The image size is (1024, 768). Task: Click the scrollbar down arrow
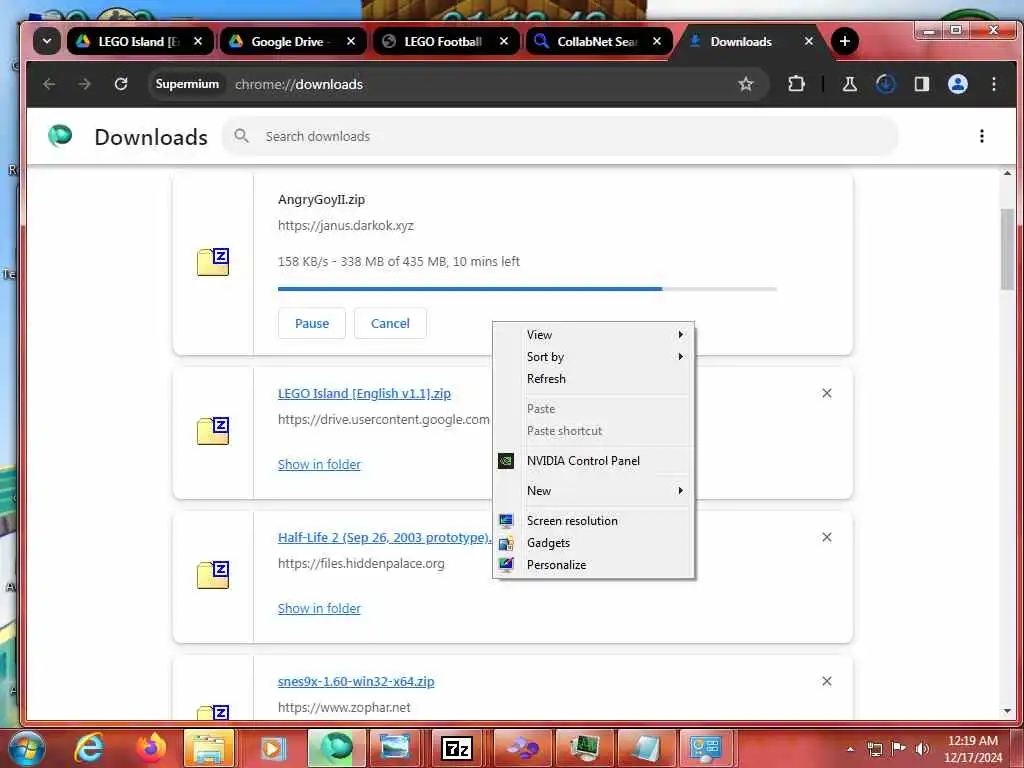point(1007,711)
